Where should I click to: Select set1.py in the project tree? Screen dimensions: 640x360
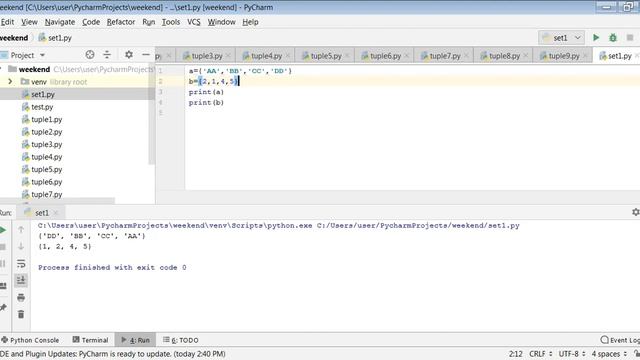pos(43,94)
